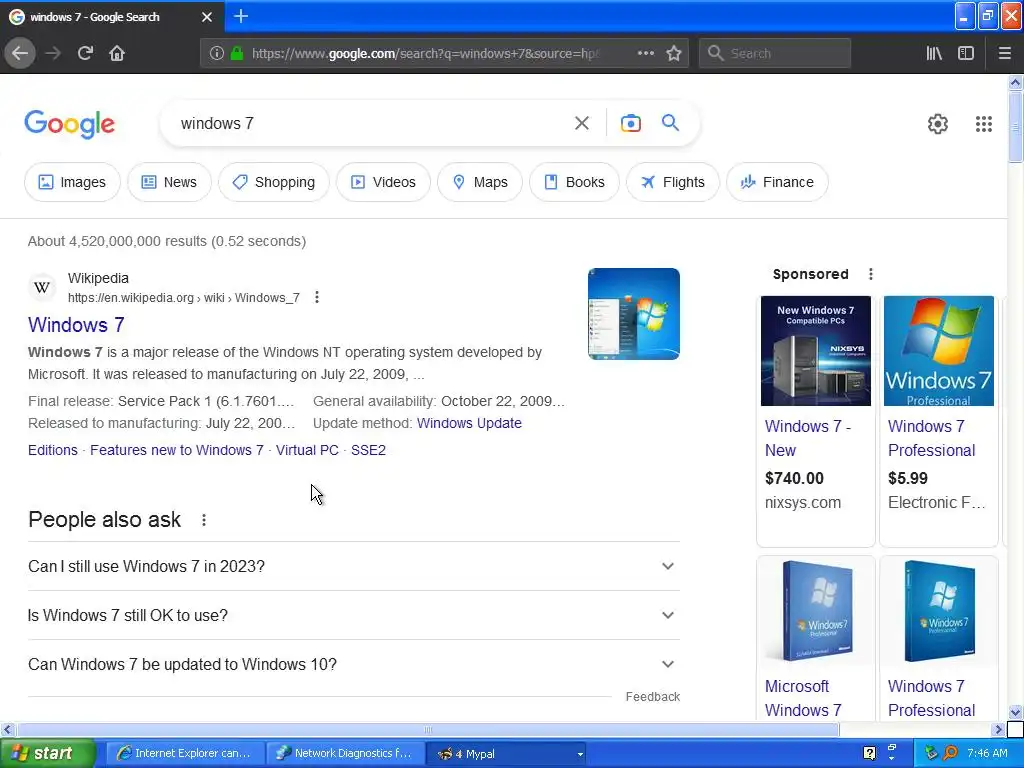This screenshot has height=768, width=1024.
Task: Open the SSE2 sitelink
Action: pyautogui.click(x=368, y=450)
